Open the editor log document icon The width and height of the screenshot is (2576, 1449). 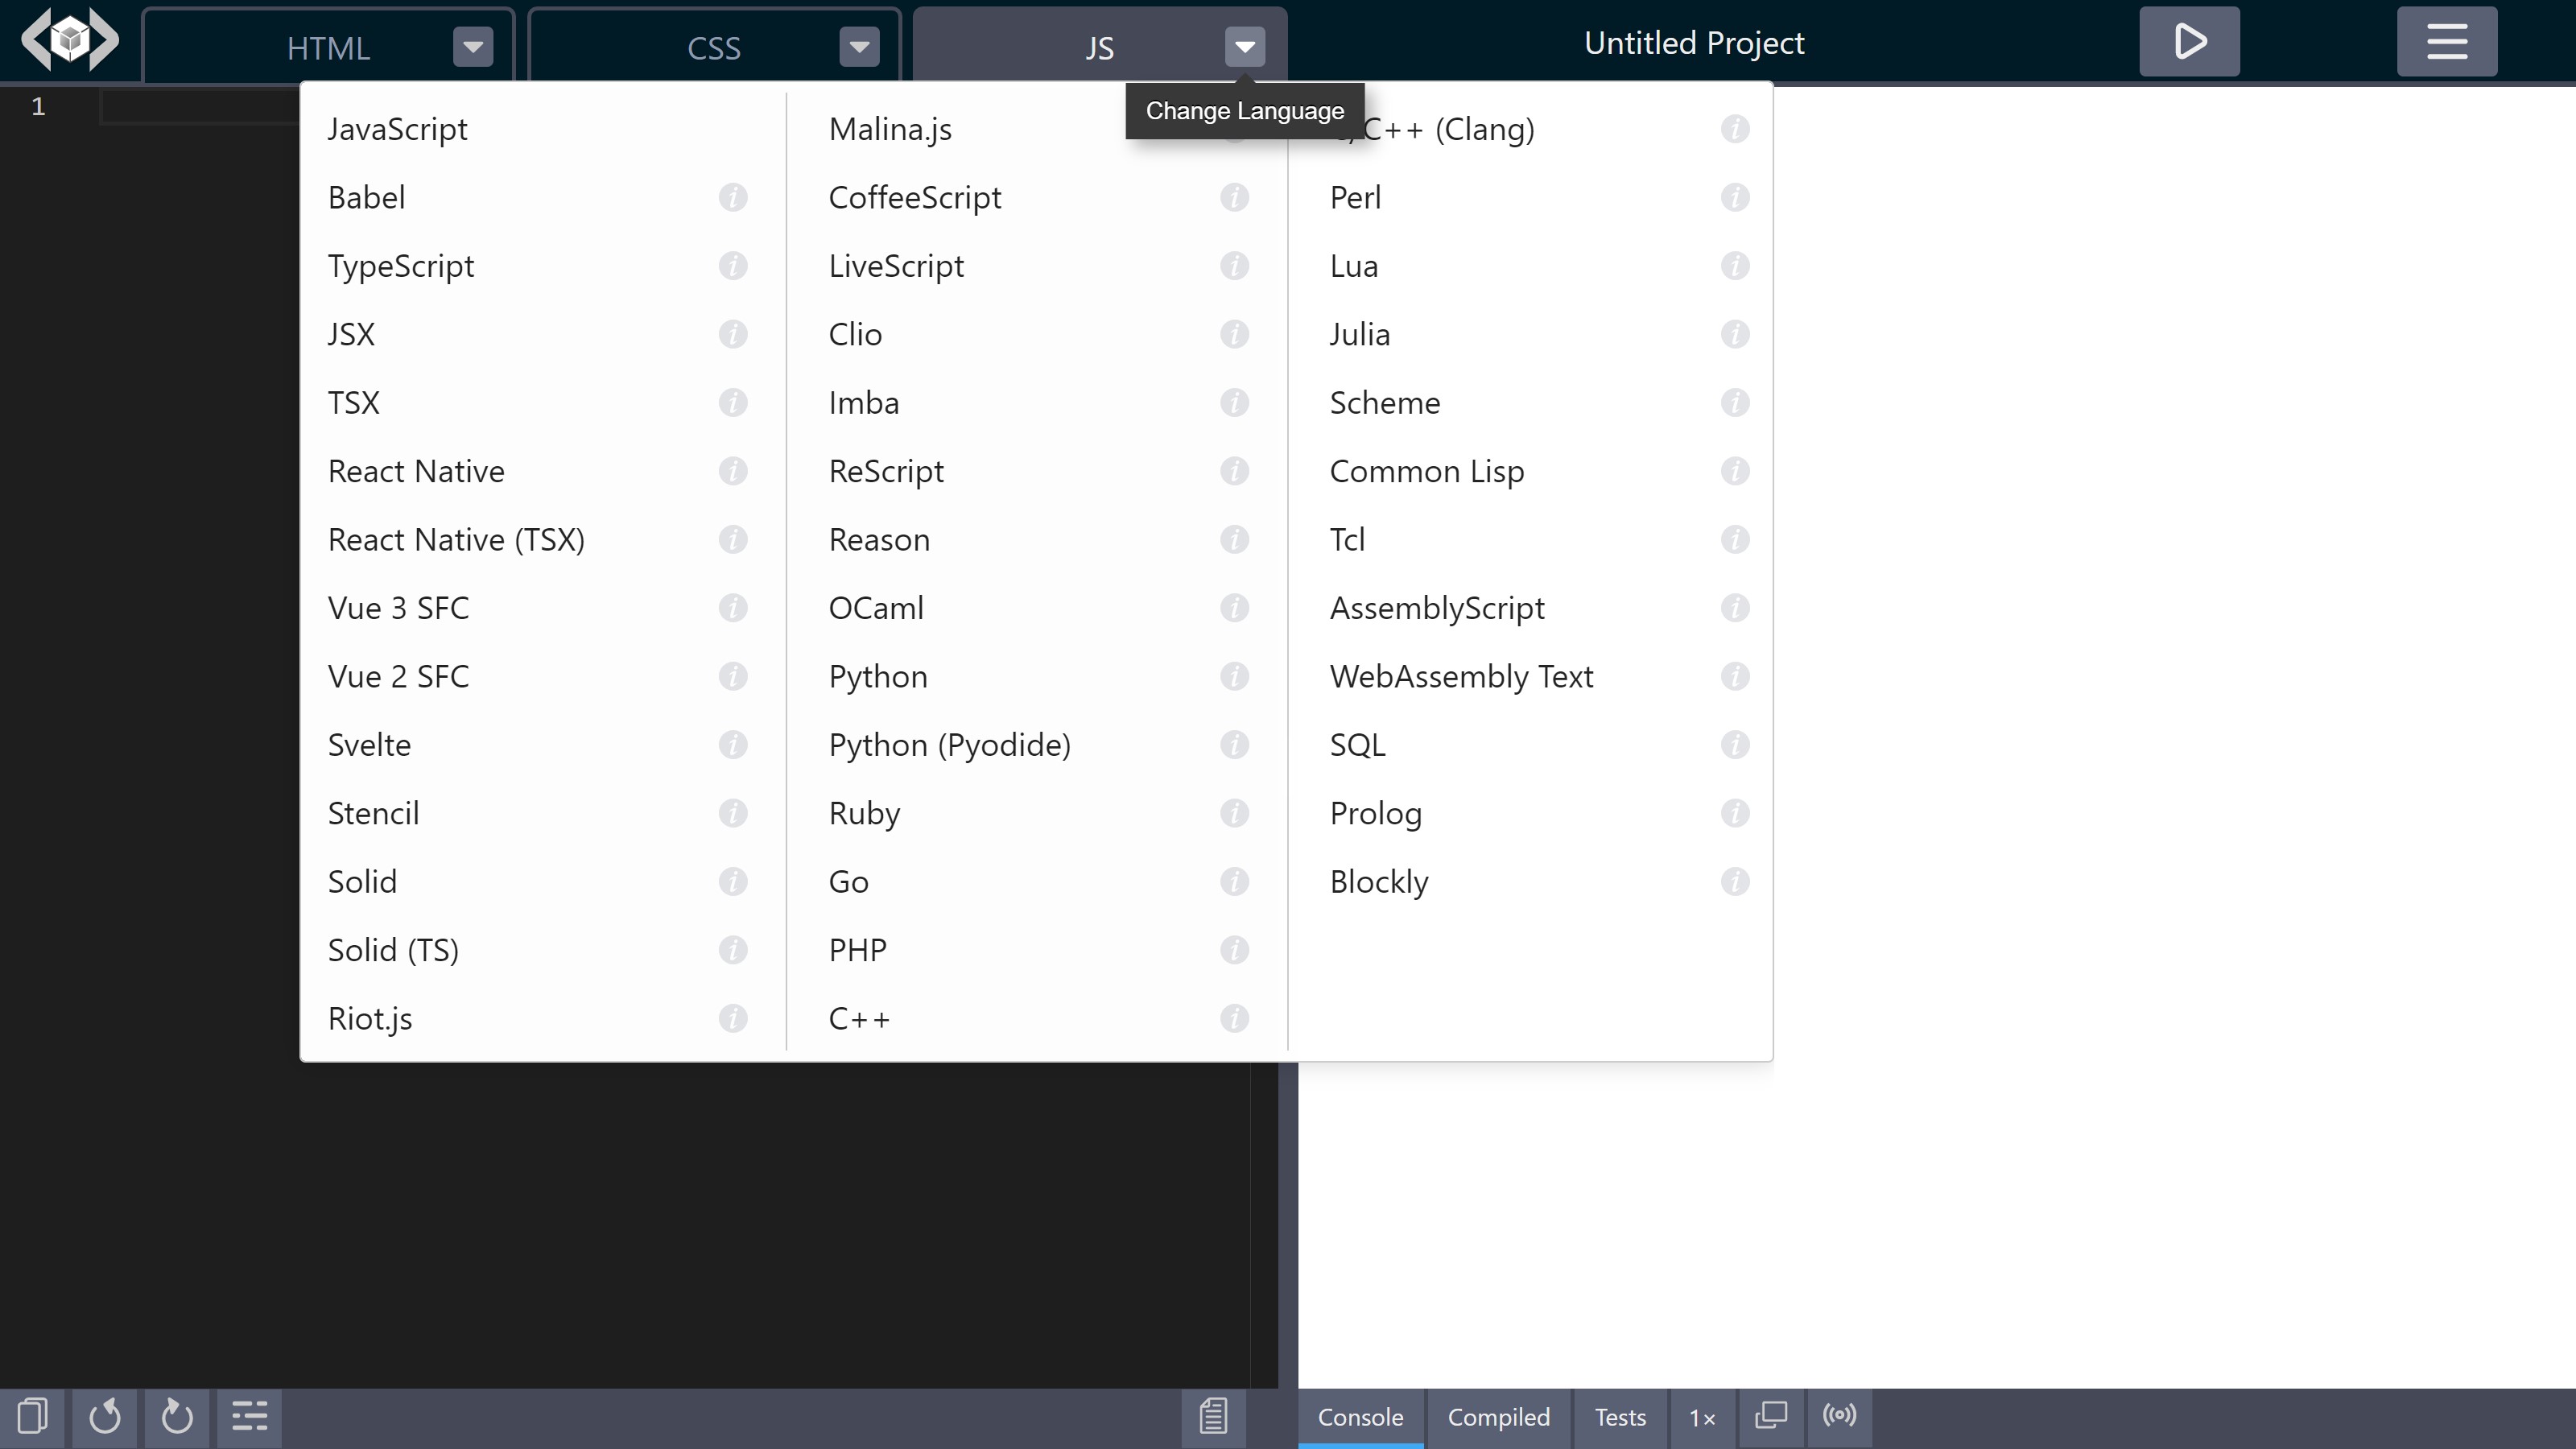click(1212, 1416)
